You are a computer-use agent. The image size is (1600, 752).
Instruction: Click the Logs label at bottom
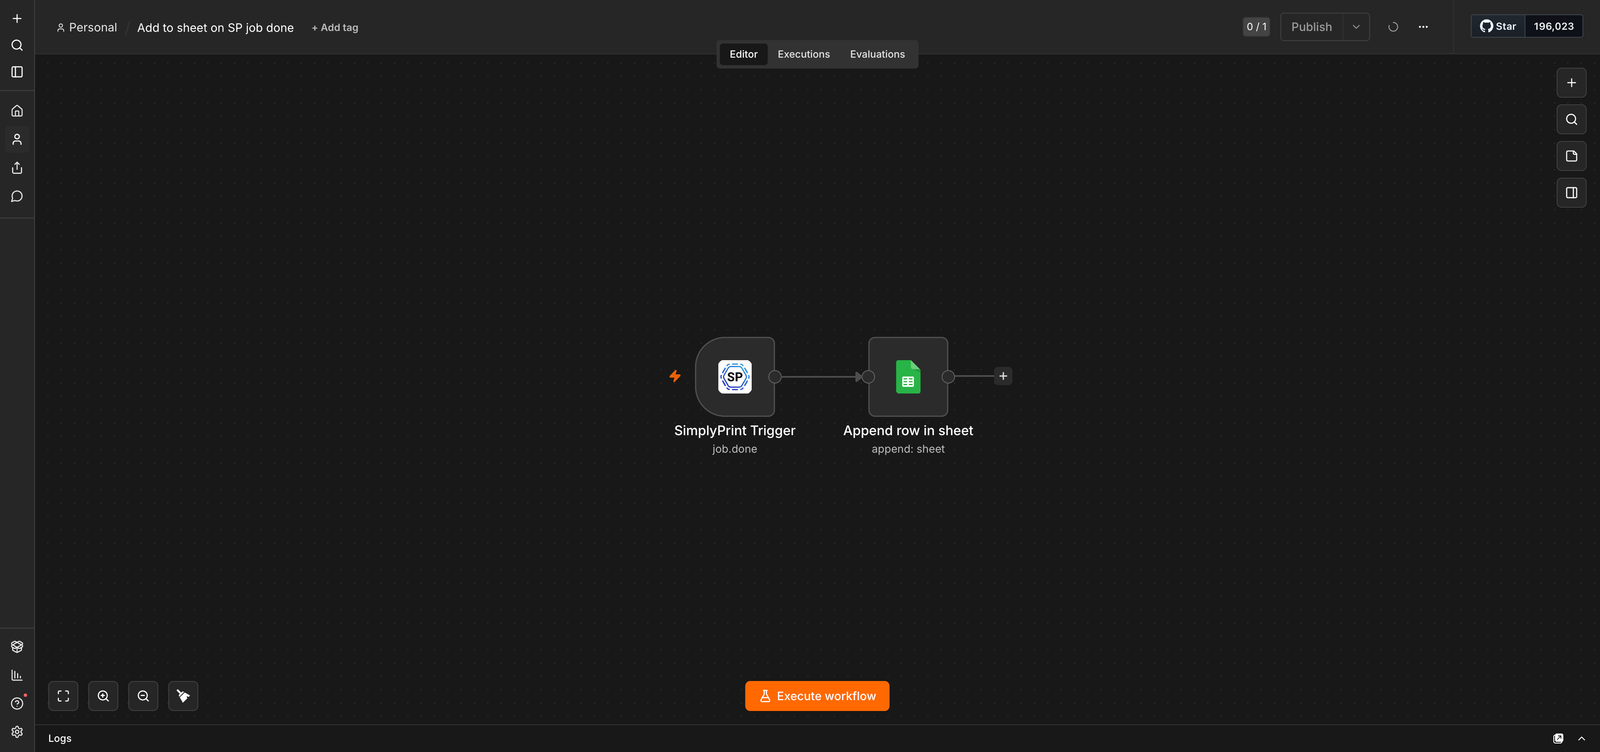(x=60, y=738)
